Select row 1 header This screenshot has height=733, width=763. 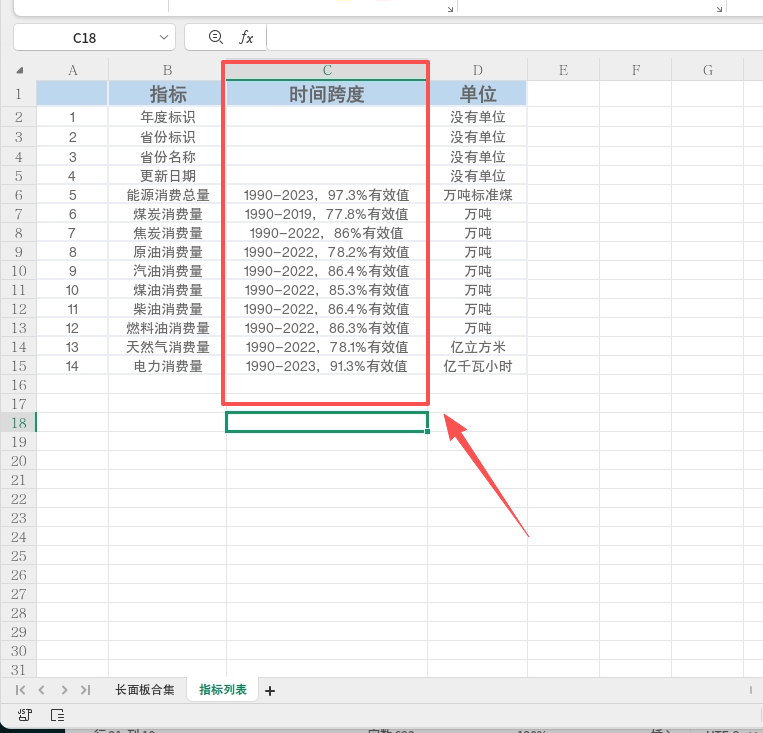pyautogui.click(x=18, y=93)
